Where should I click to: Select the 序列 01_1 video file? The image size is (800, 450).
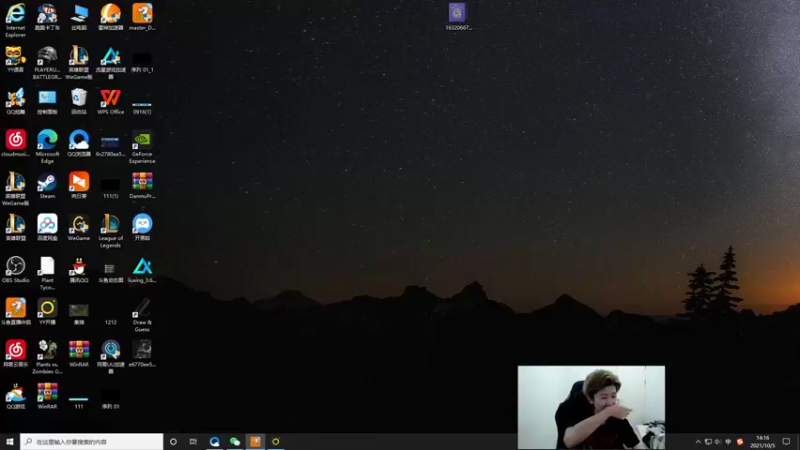click(x=142, y=62)
